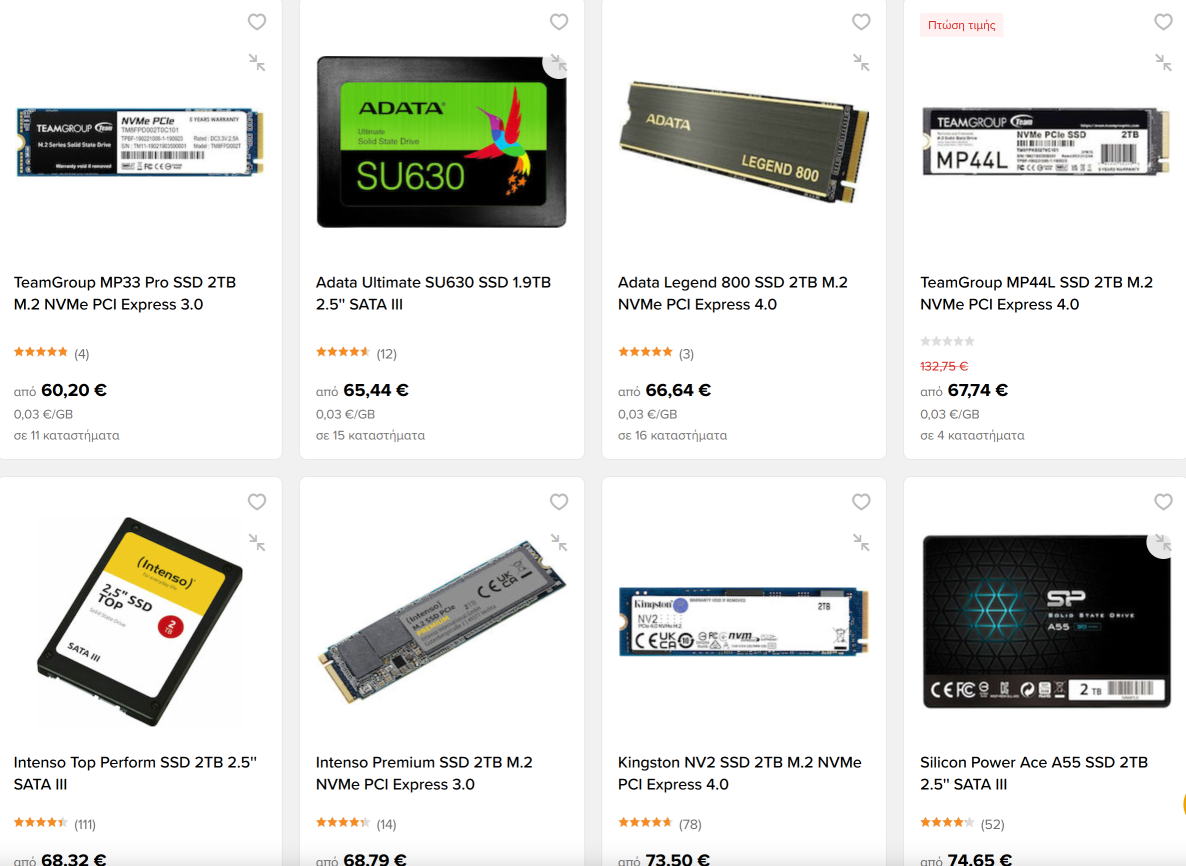Open the Adata Ultimate SU630 product title
Screen dimensions: 1186x866
pyautogui.click(x=433, y=293)
